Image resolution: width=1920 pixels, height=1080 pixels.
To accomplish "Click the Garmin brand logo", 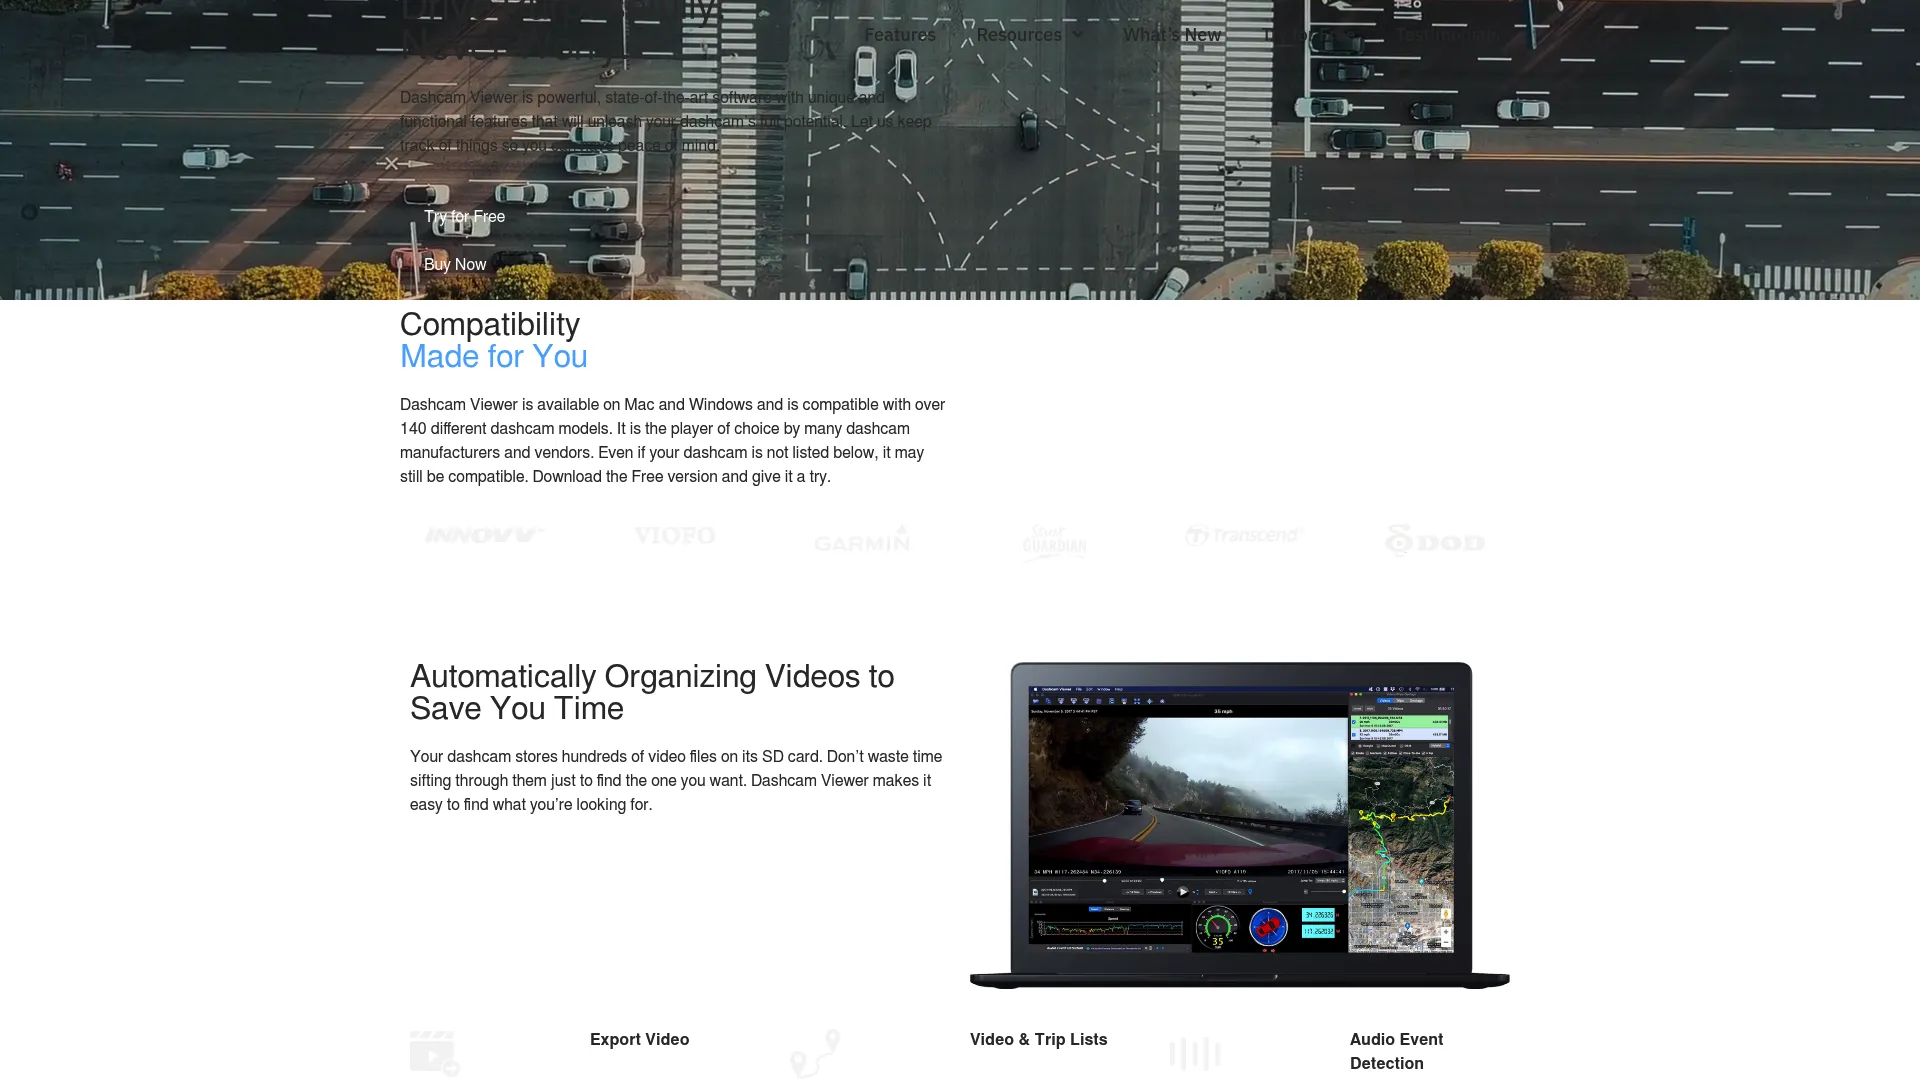I will [862, 539].
